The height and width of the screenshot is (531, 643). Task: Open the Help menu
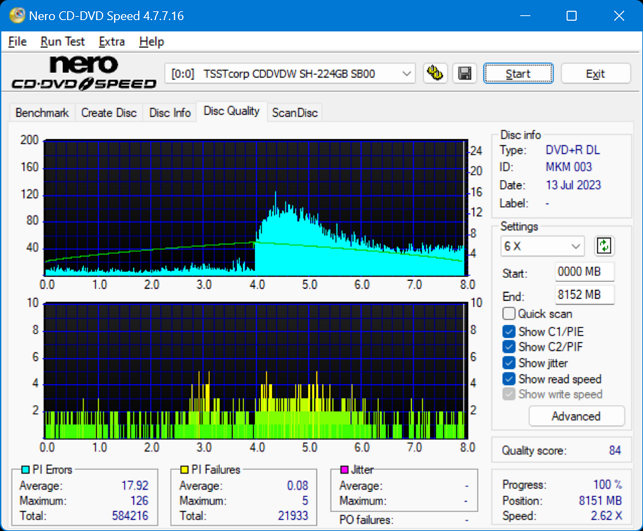click(151, 41)
